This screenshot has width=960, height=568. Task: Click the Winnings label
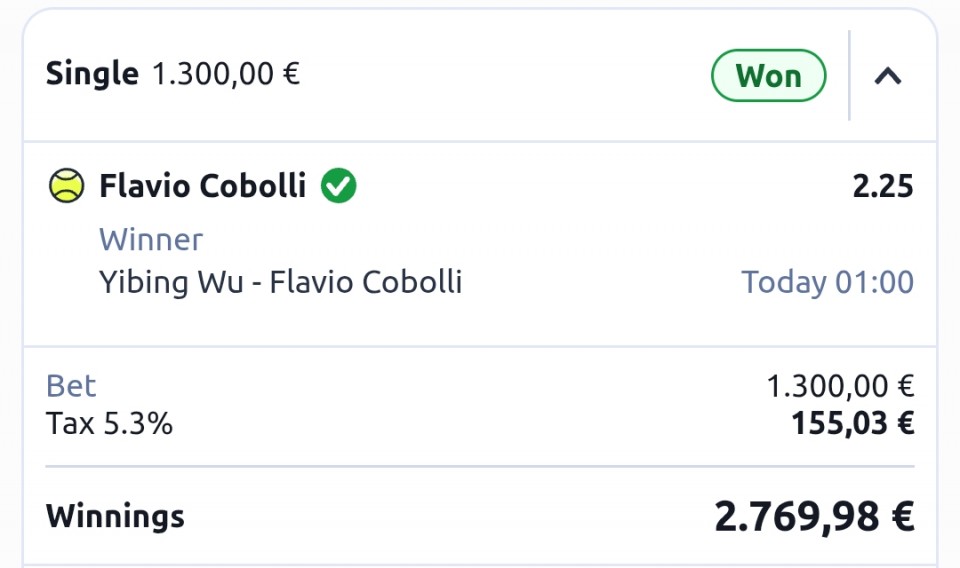click(115, 516)
